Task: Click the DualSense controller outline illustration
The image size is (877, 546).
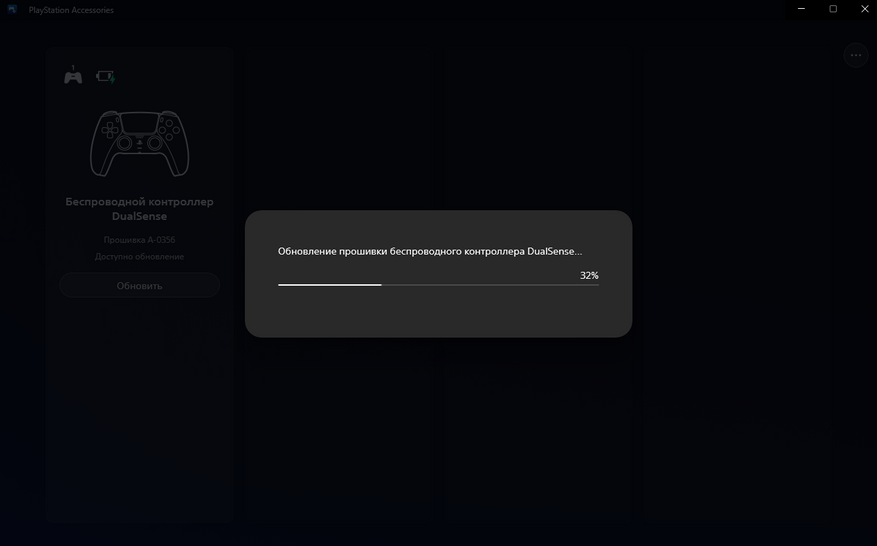Action: (x=139, y=144)
